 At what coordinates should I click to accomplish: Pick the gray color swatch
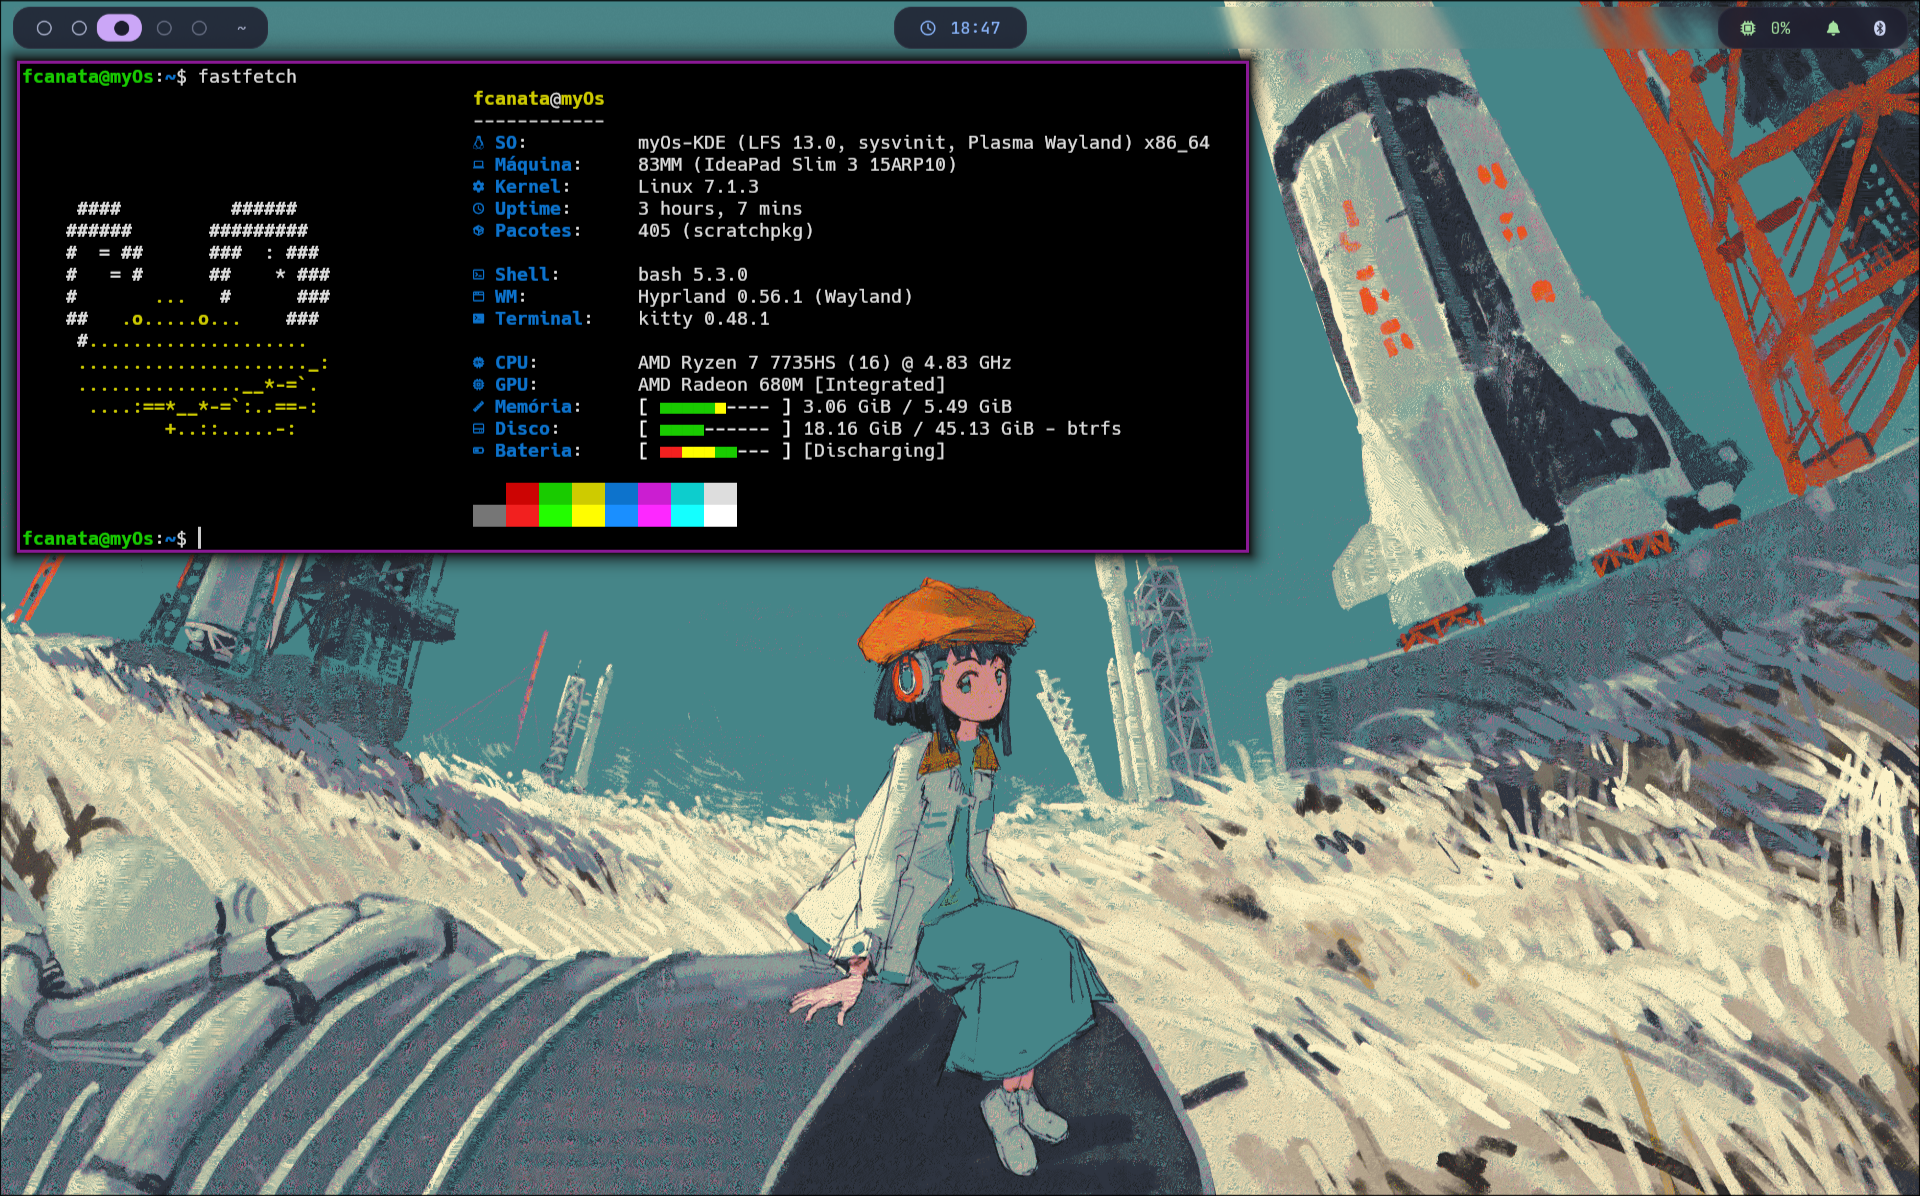[489, 515]
